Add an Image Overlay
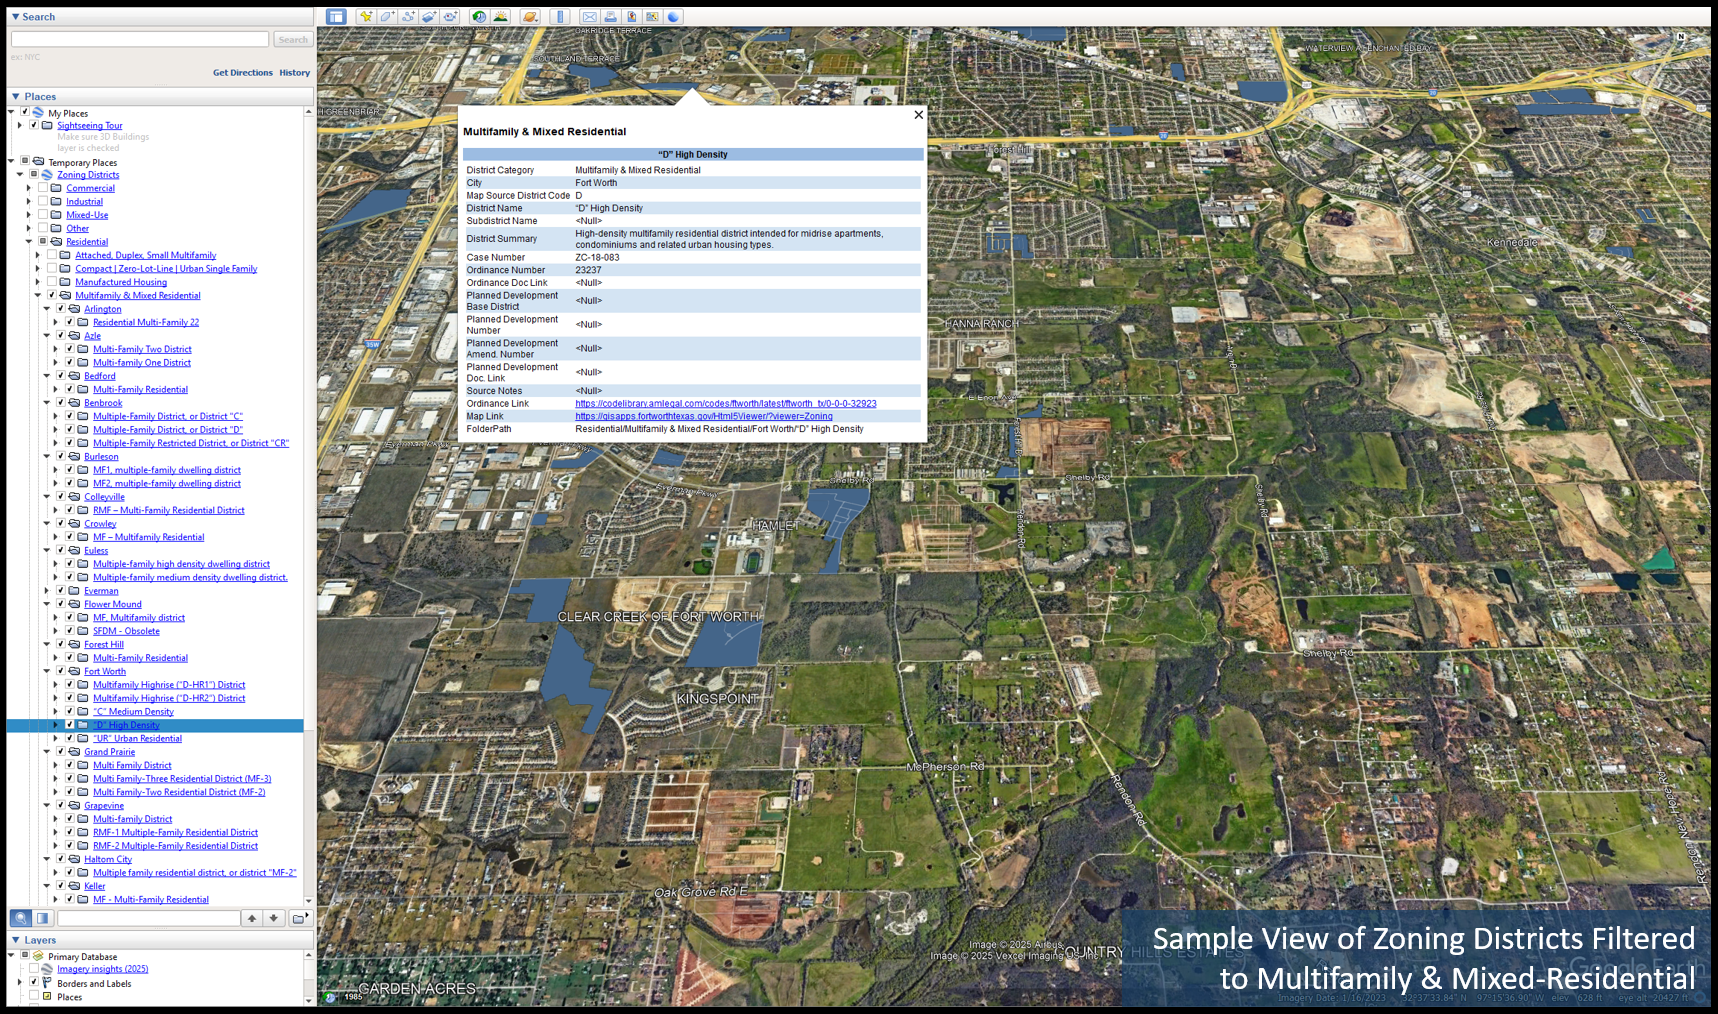The image size is (1718, 1014). (x=429, y=17)
